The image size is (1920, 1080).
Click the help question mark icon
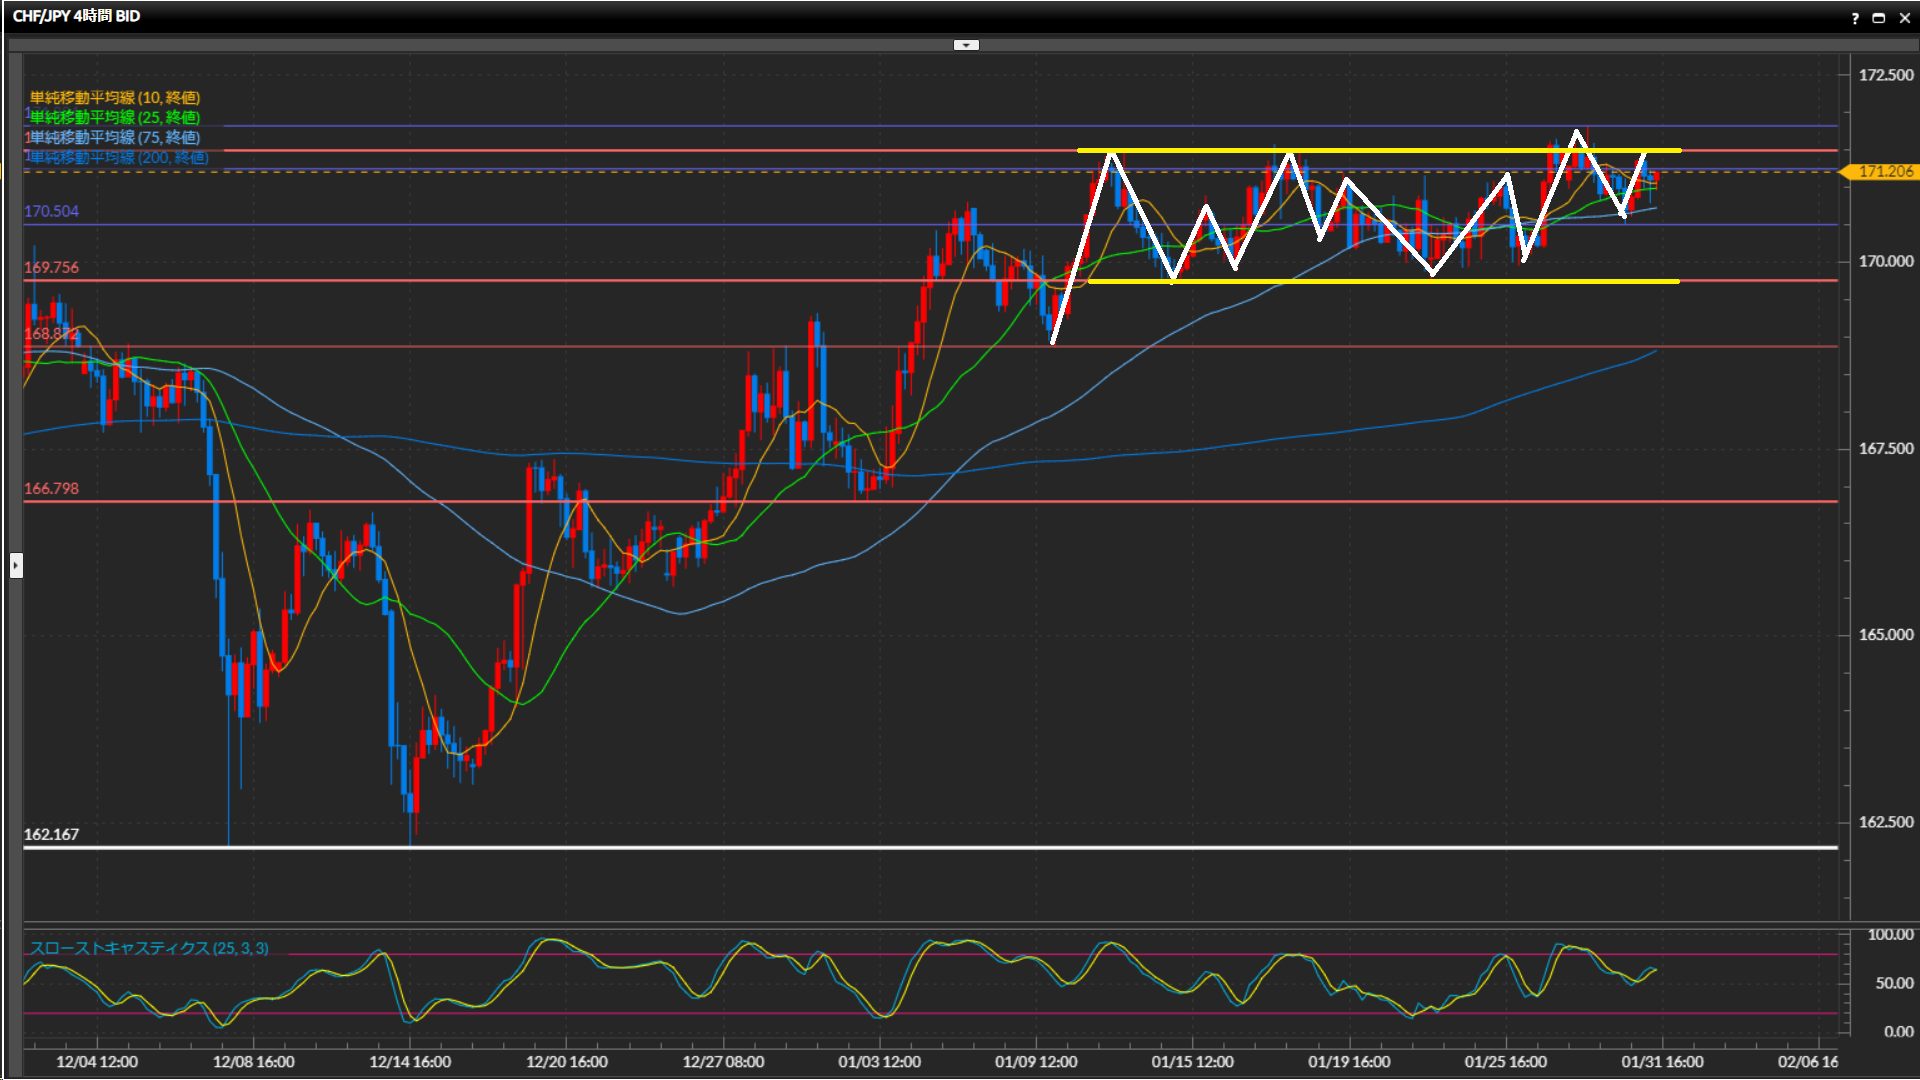1855,17
